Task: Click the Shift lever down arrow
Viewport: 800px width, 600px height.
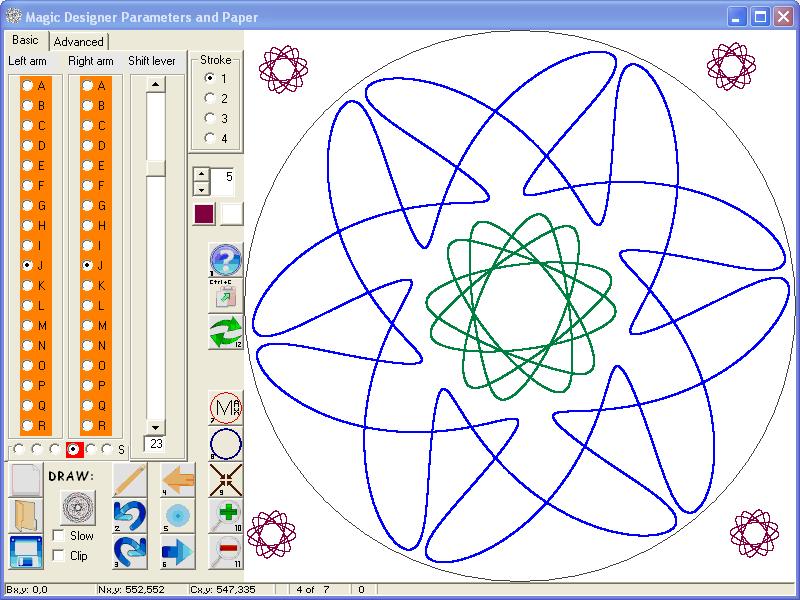Action: 156,427
